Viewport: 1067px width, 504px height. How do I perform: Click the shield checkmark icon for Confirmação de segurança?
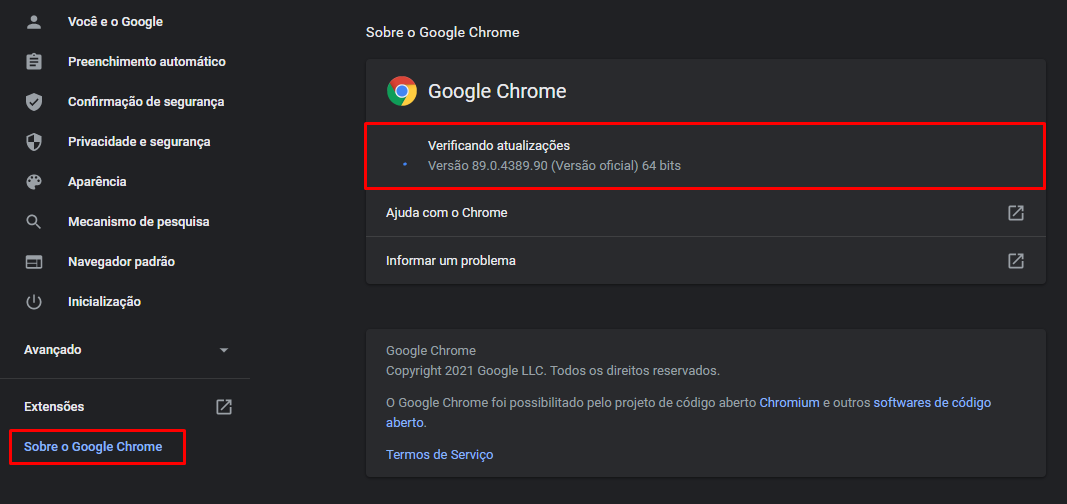34,102
